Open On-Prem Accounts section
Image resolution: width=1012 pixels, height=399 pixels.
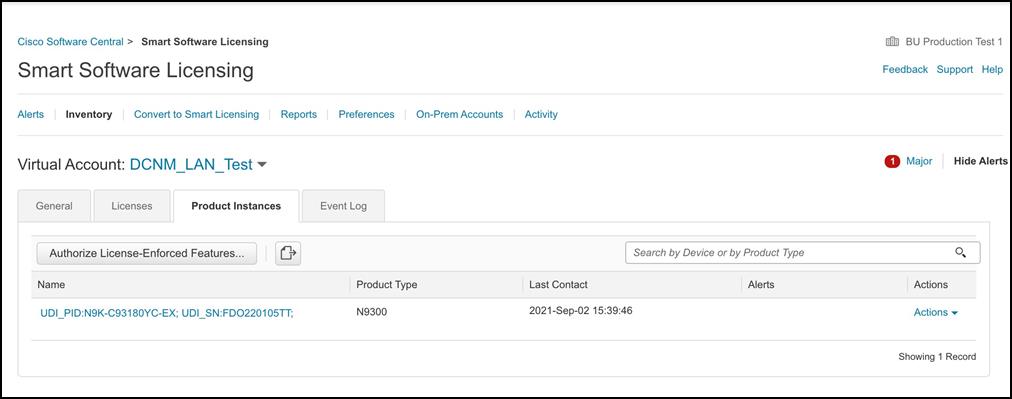coord(460,114)
